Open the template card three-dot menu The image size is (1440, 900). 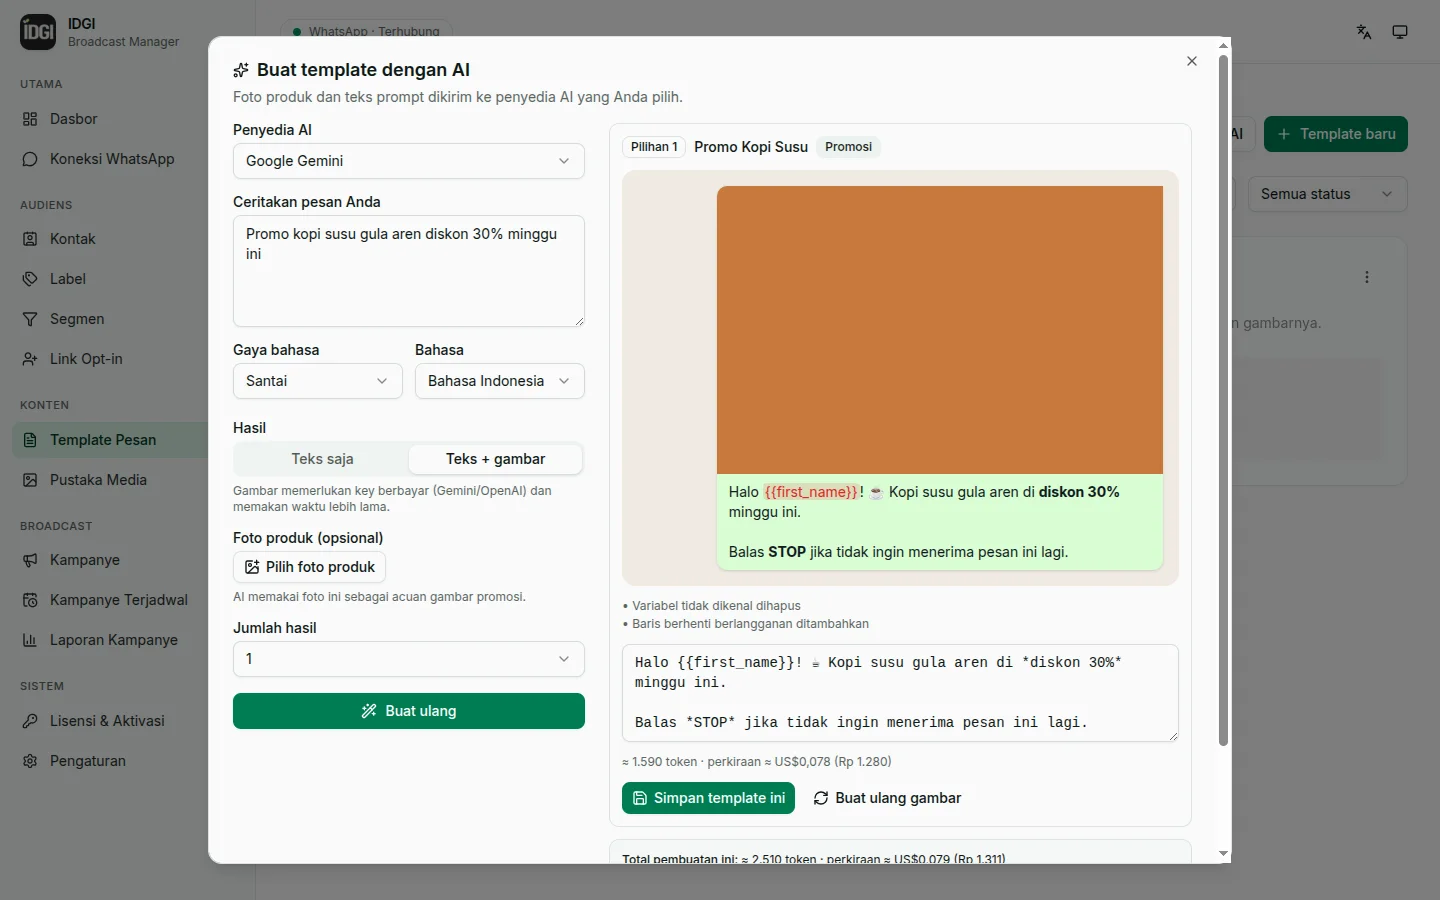pos(1367,277)
